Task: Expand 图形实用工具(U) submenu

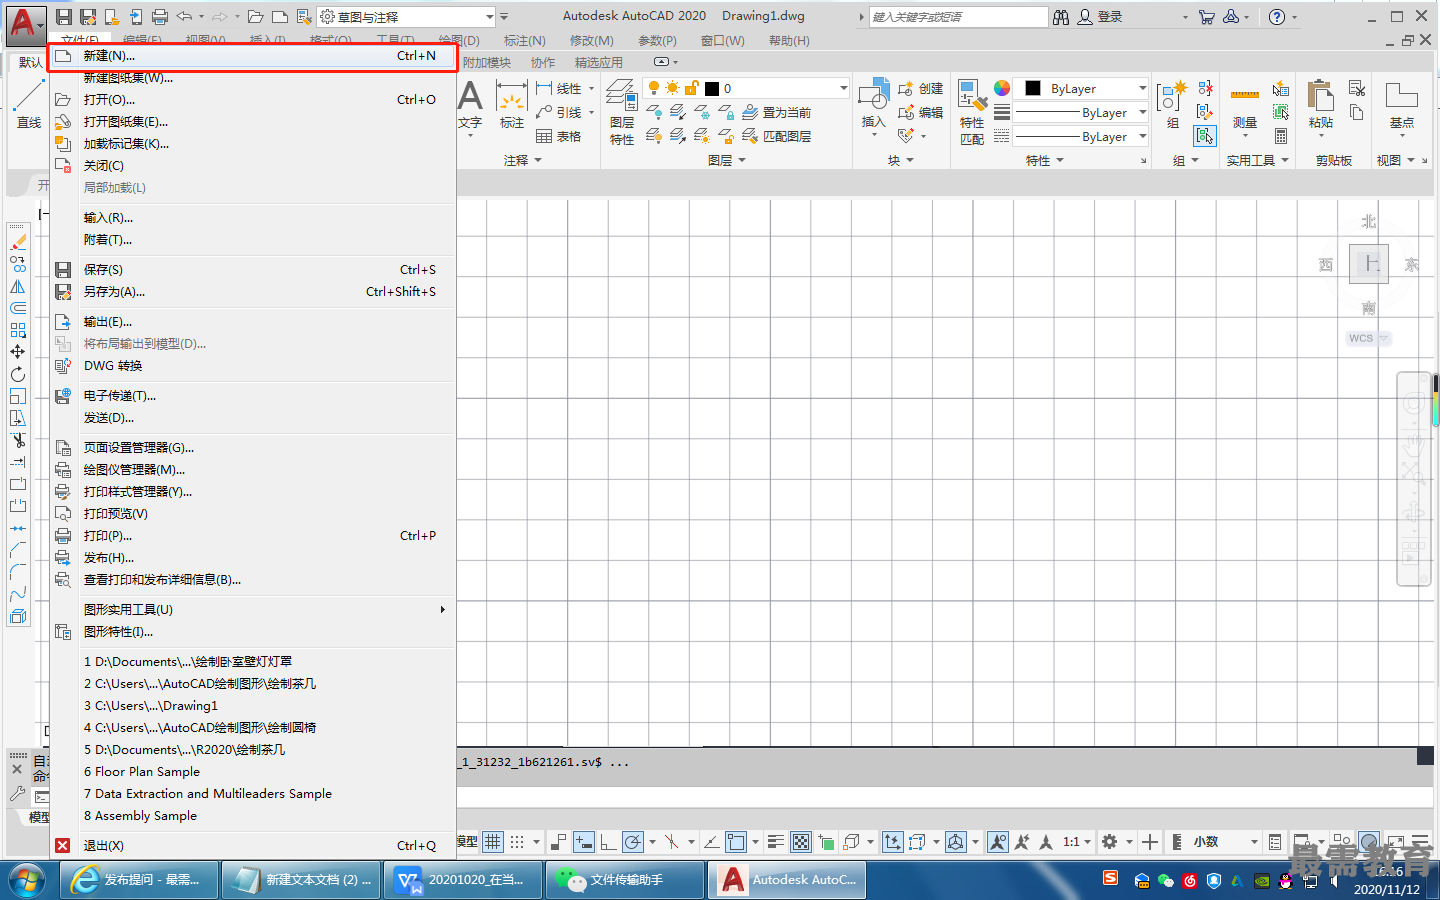Action: click(x=254, y=609)
